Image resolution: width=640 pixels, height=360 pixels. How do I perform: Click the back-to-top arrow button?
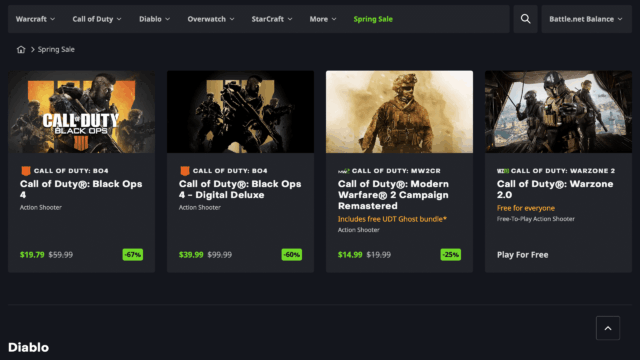click(608, 328)
